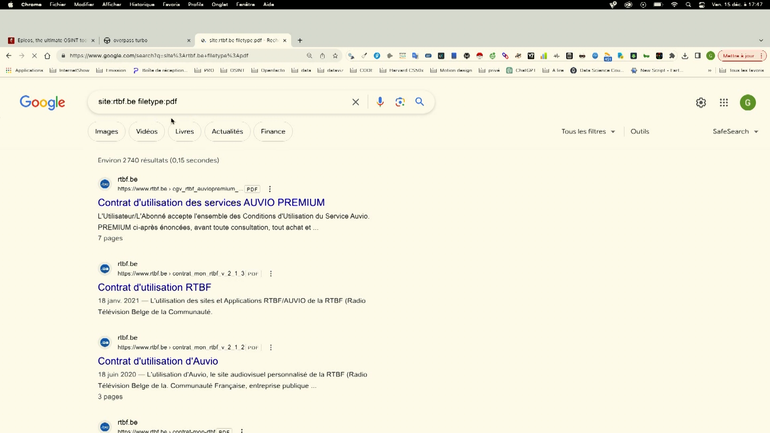Close the overpass turbo tab
770x433 pixels.
coord(189,40)
